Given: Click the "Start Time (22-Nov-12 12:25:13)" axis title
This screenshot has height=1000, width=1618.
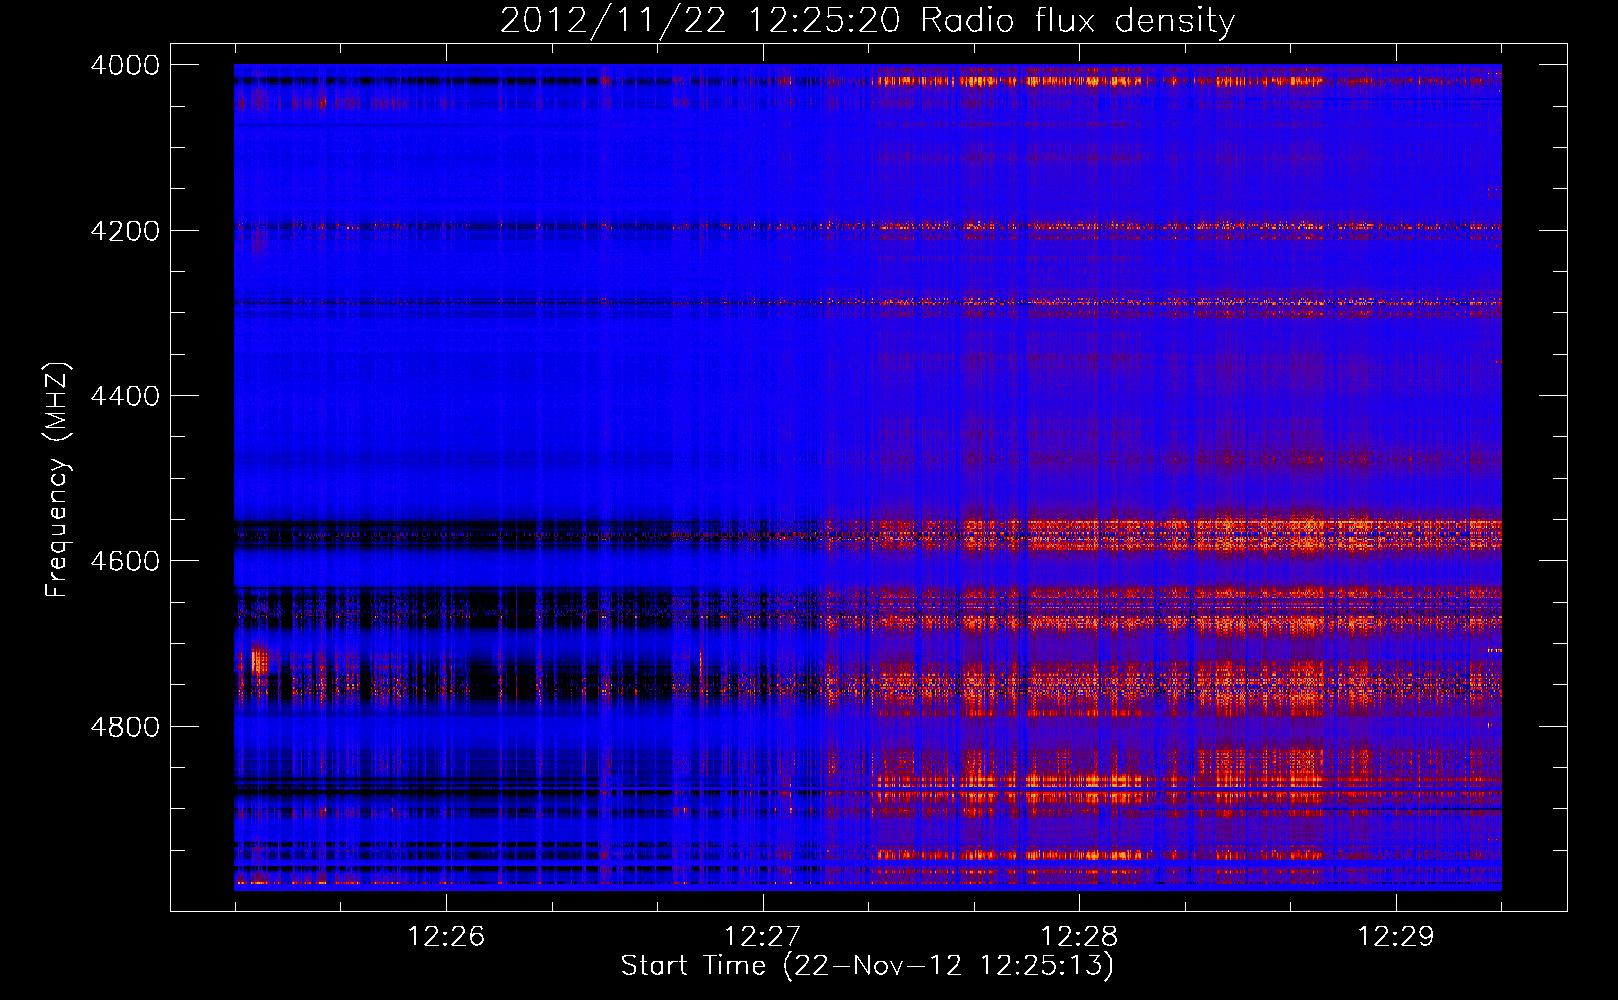Looking at the screenshot, I should 867,966.
